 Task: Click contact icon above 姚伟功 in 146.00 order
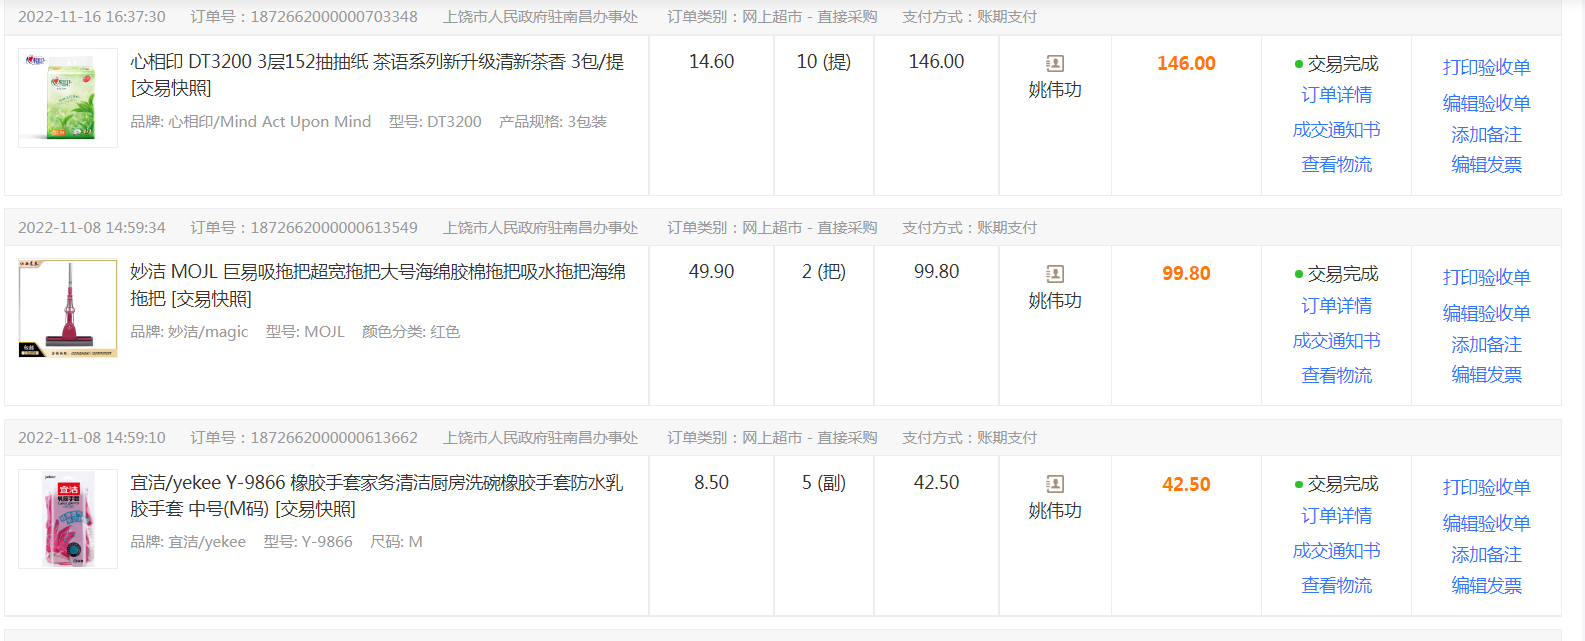coord(1055,63)
